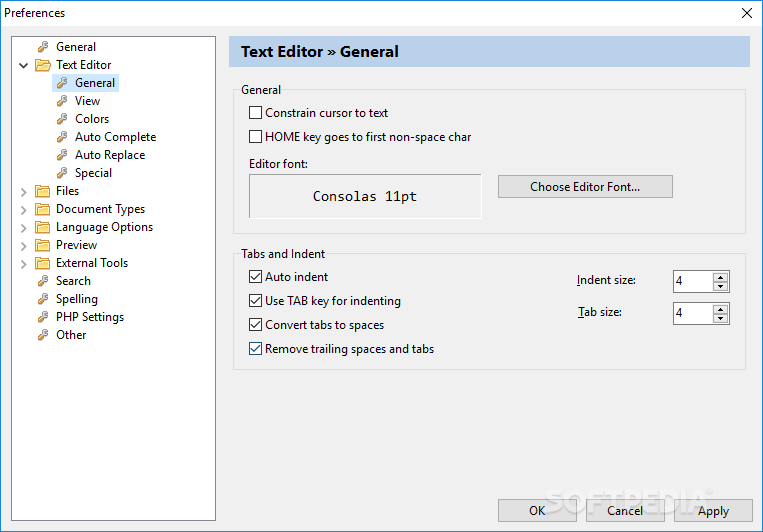763x532 pixels.
Task: Open the View preferences page
Action: point(87,101)
